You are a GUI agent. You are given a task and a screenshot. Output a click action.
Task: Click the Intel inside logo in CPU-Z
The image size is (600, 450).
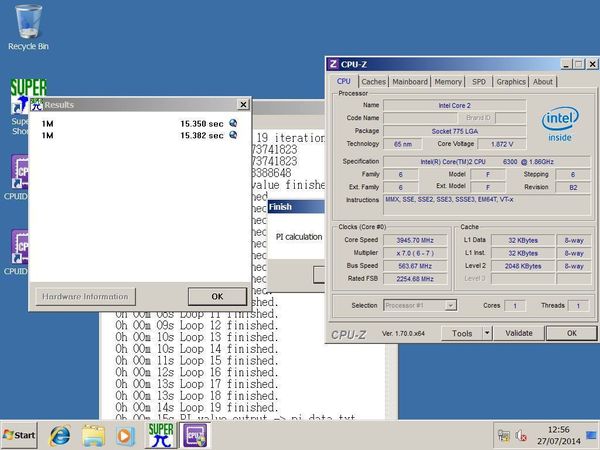[x=561, y=124]
